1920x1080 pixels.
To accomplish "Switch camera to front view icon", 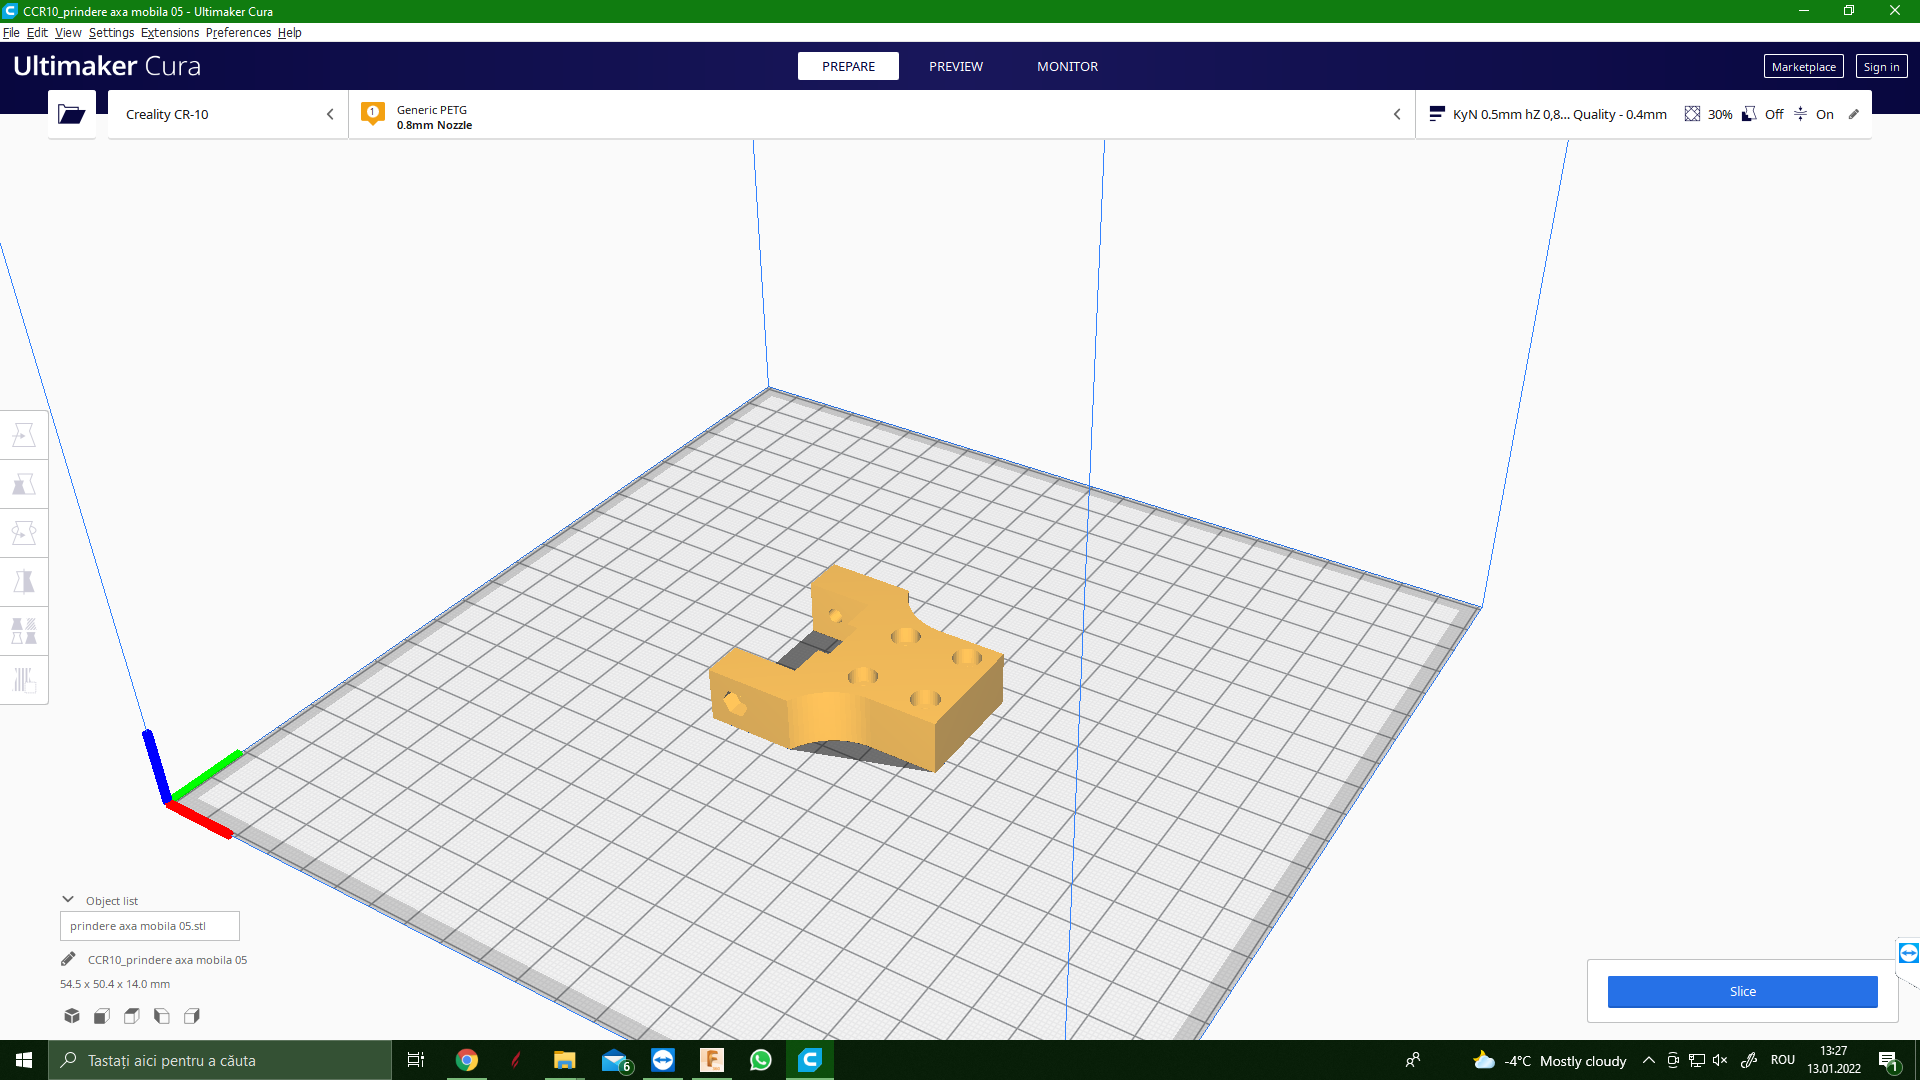I will point(102,1016).
